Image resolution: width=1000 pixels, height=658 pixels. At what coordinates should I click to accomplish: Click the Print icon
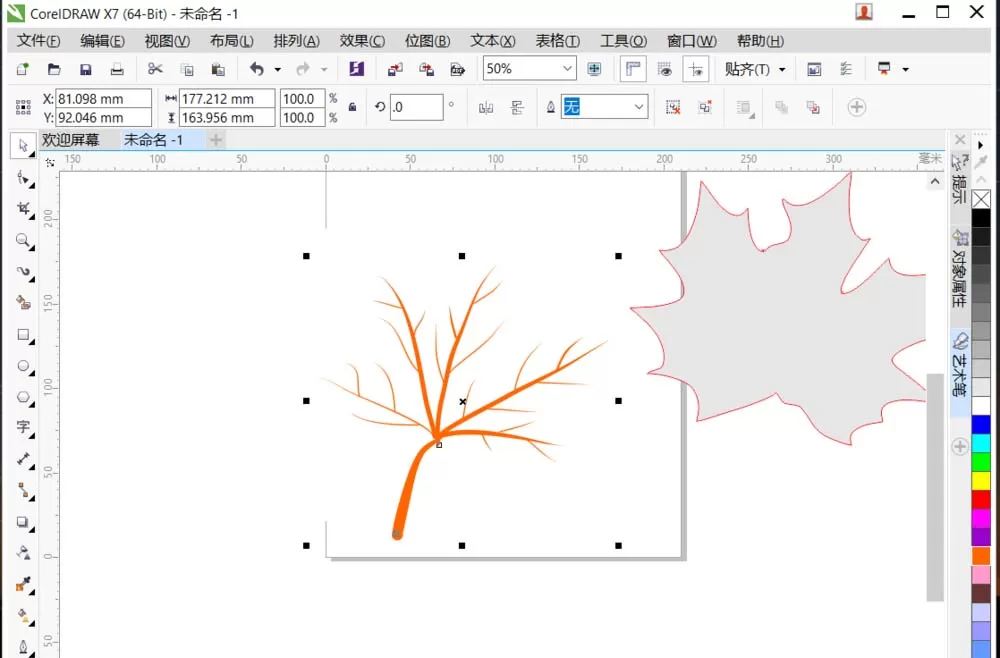(117, 69)
